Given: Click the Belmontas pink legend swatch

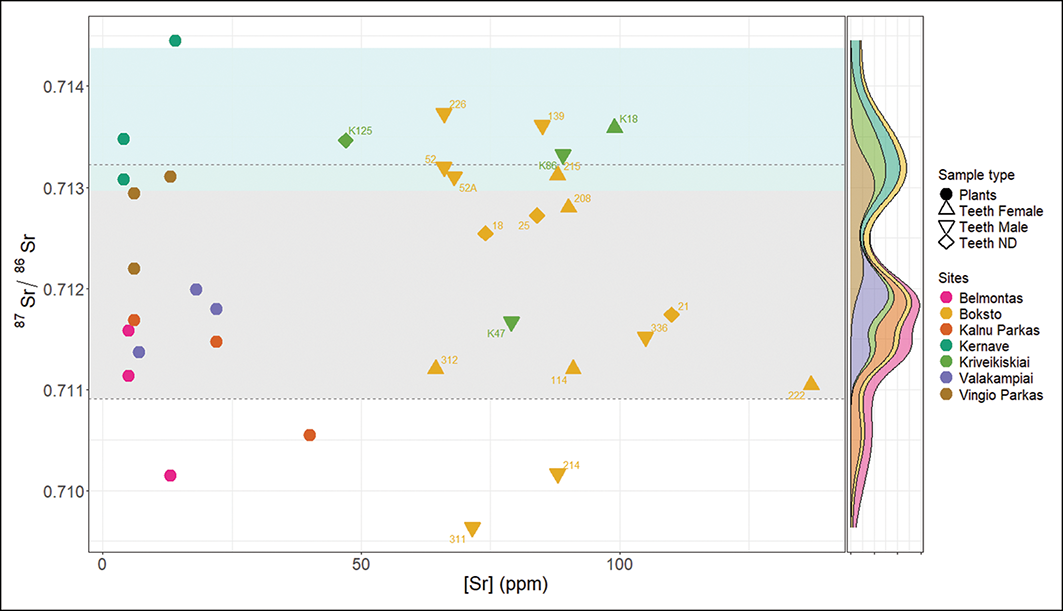Looking at the screenshot, I should click(x=946, y=298).
